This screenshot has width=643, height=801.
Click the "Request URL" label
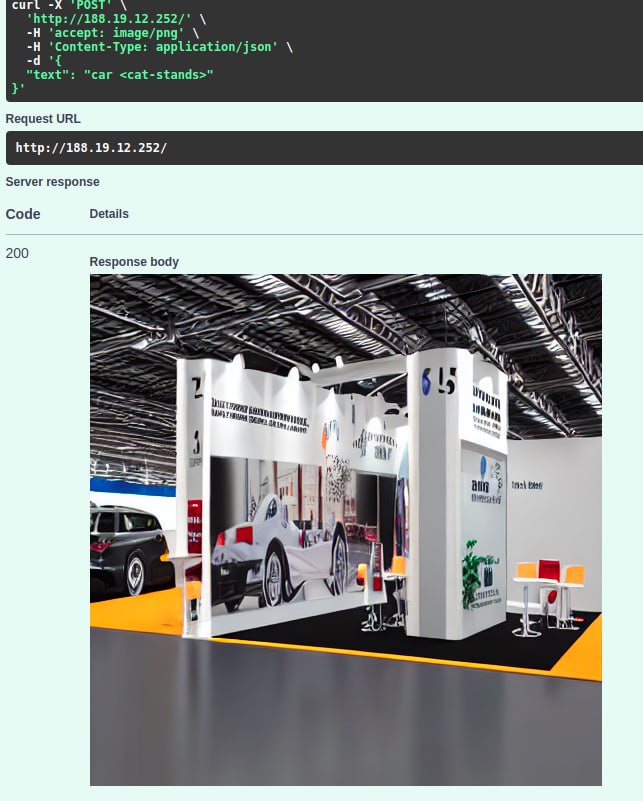pyautogui.click(x=43, y=119)
